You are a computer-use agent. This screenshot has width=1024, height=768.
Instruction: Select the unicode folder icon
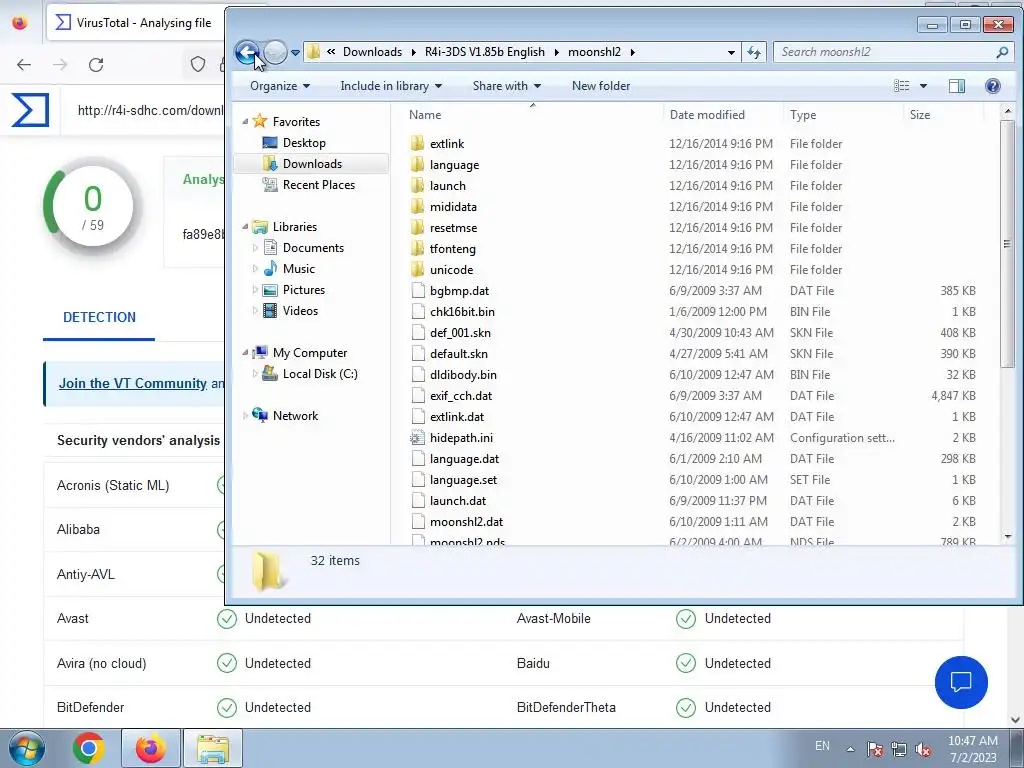(418, 269)
